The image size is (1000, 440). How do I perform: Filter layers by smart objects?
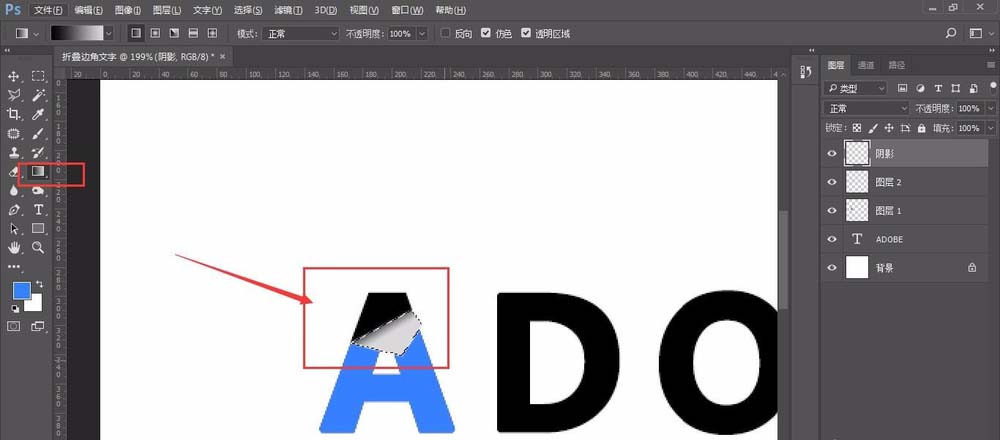pyautogui.click(x=973, y=89)
